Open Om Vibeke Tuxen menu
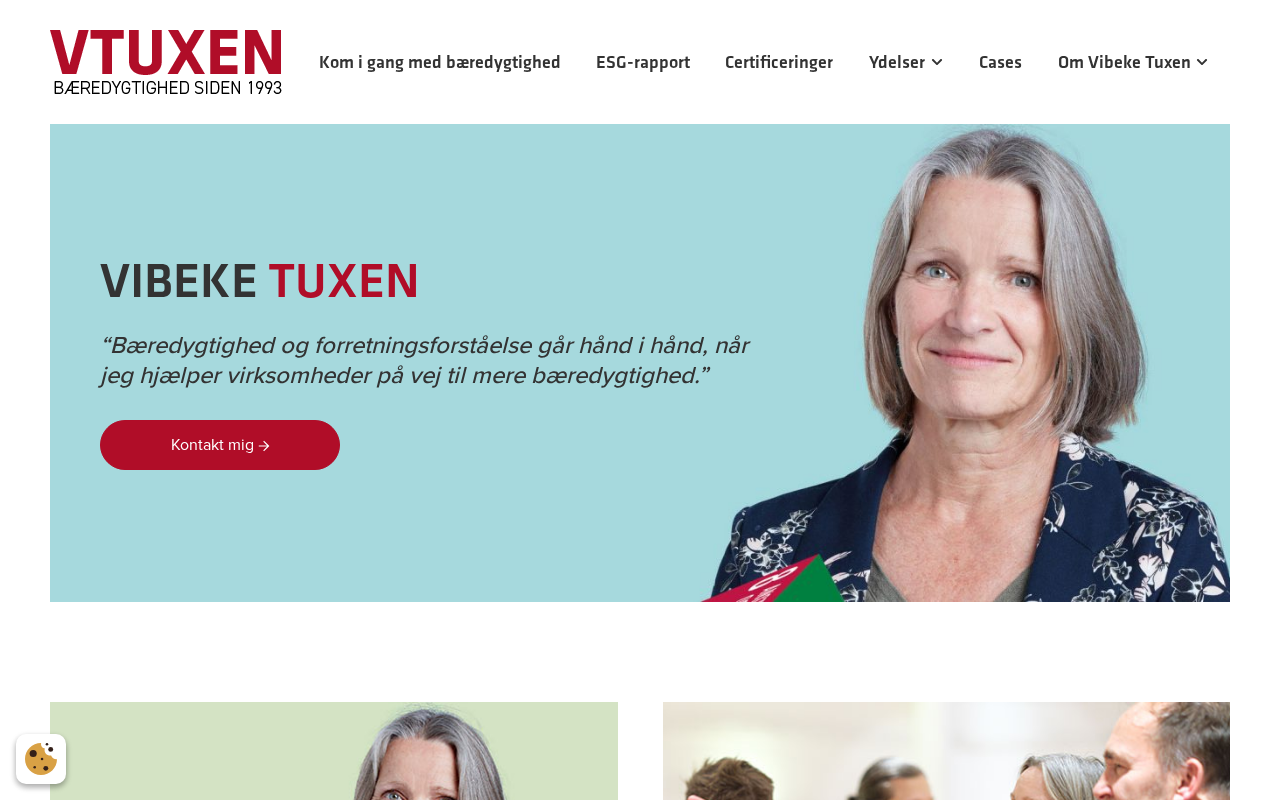Viewport: 1280px width, 800px height. coord(1124,62)
